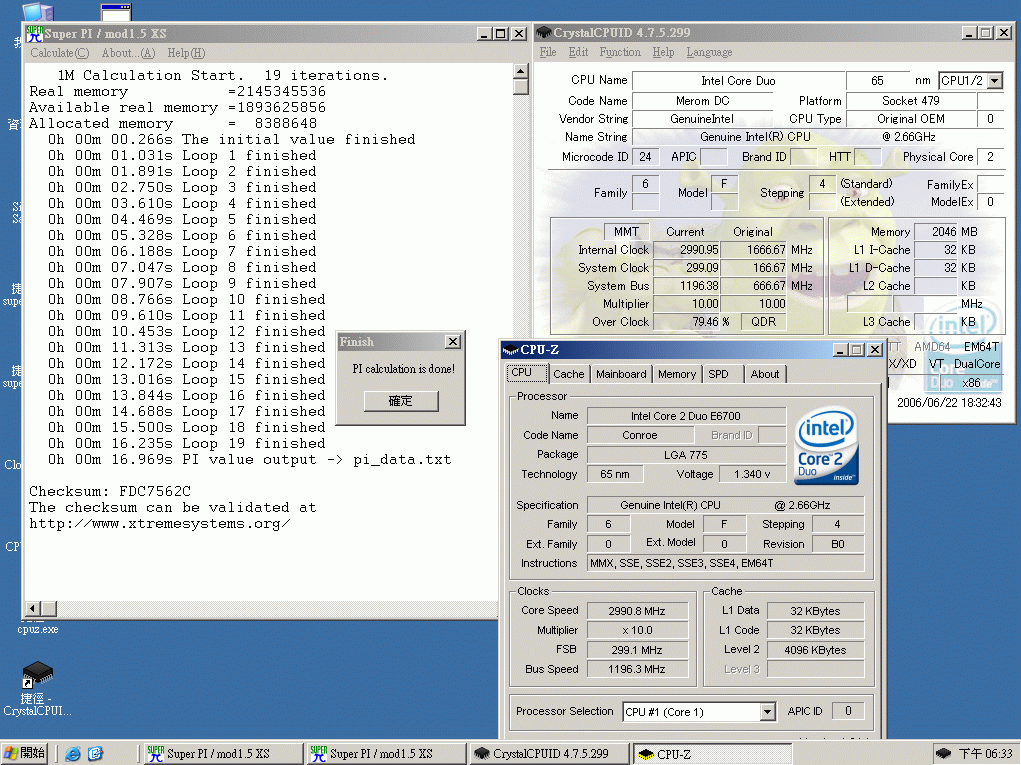Confirm the PI calculation done dialog
Screen dimensions: 1021x765
400,401
